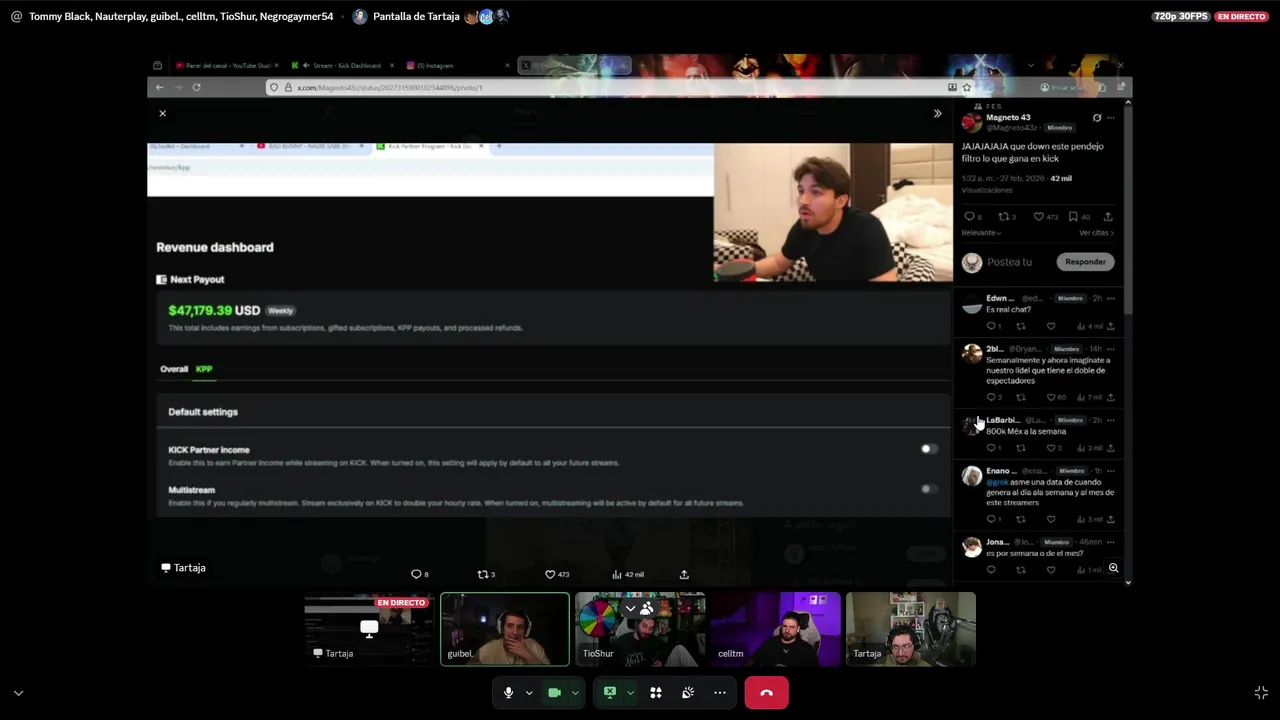Toggle KICK Partner Income switch
The height and width of the screenshot is (720, 1280).
click(929, 449)
